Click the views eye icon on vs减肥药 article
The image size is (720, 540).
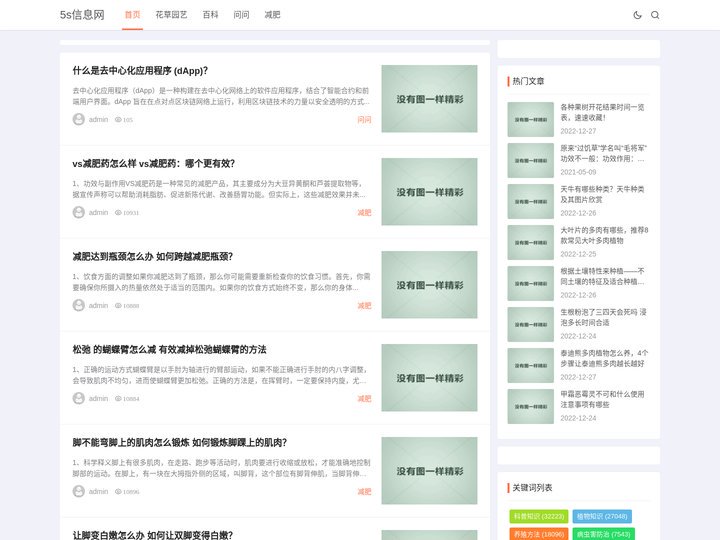pyautogui.click(x=118, y=212)
